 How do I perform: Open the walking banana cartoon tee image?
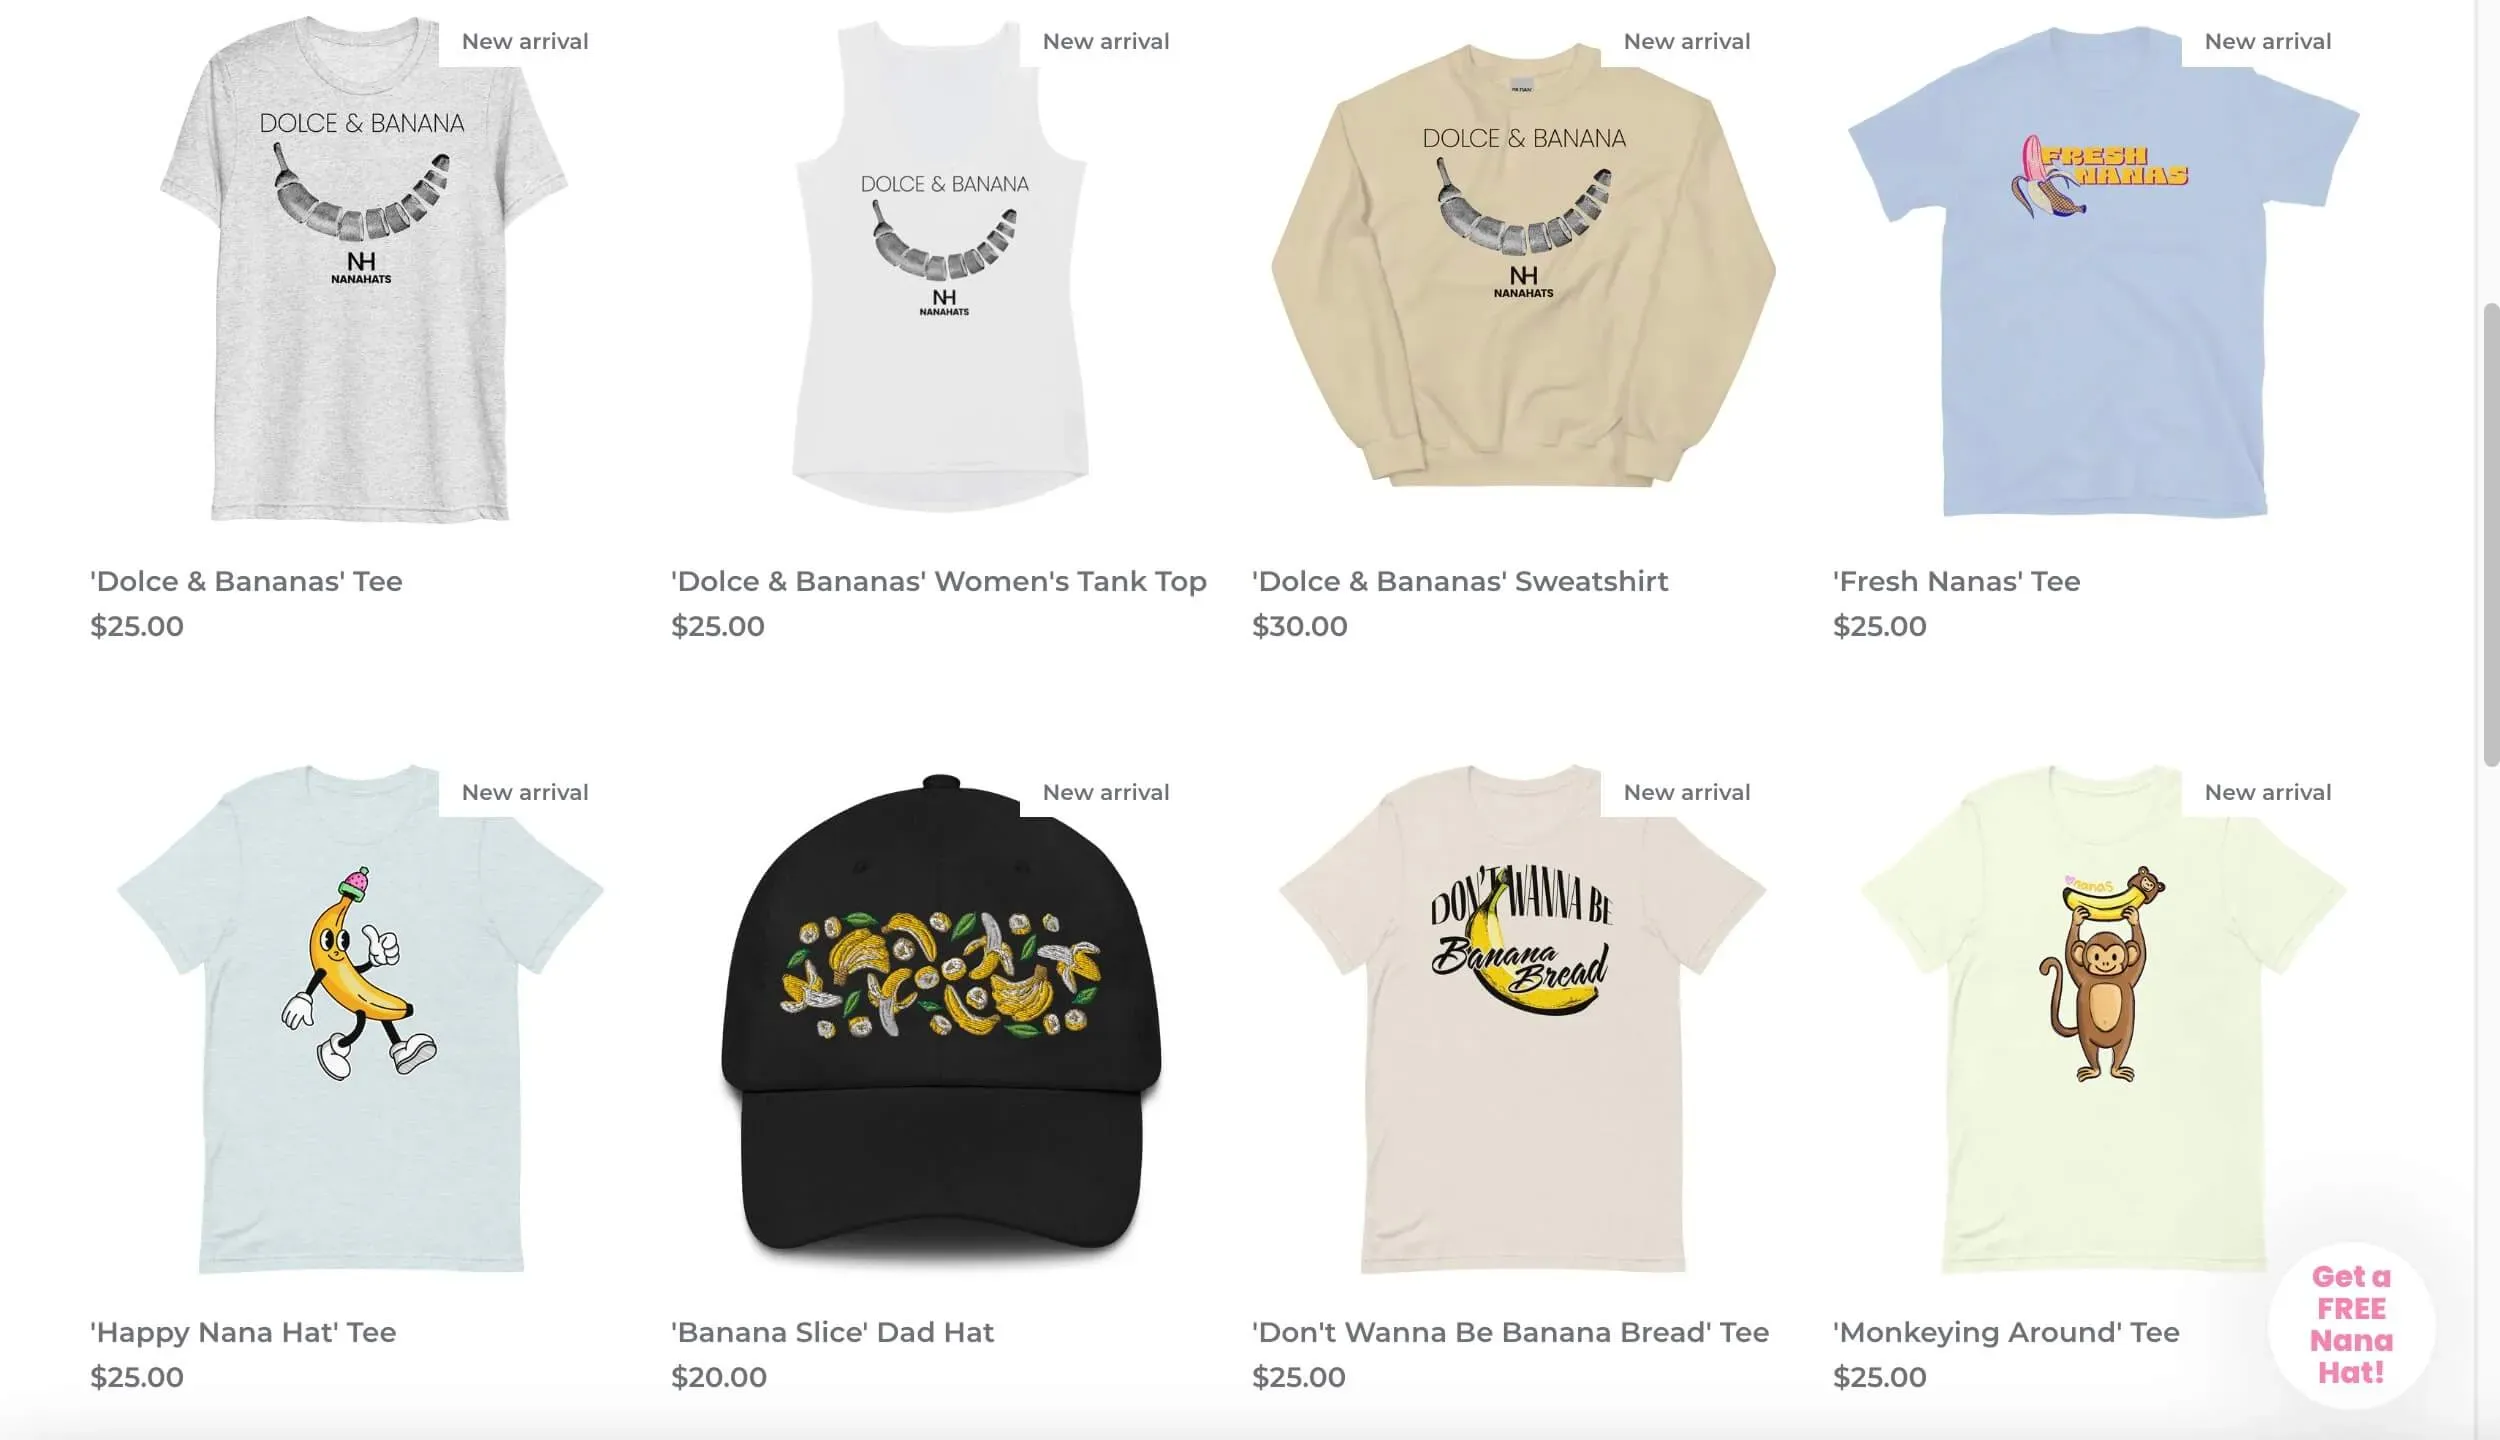coord(362,1020)
